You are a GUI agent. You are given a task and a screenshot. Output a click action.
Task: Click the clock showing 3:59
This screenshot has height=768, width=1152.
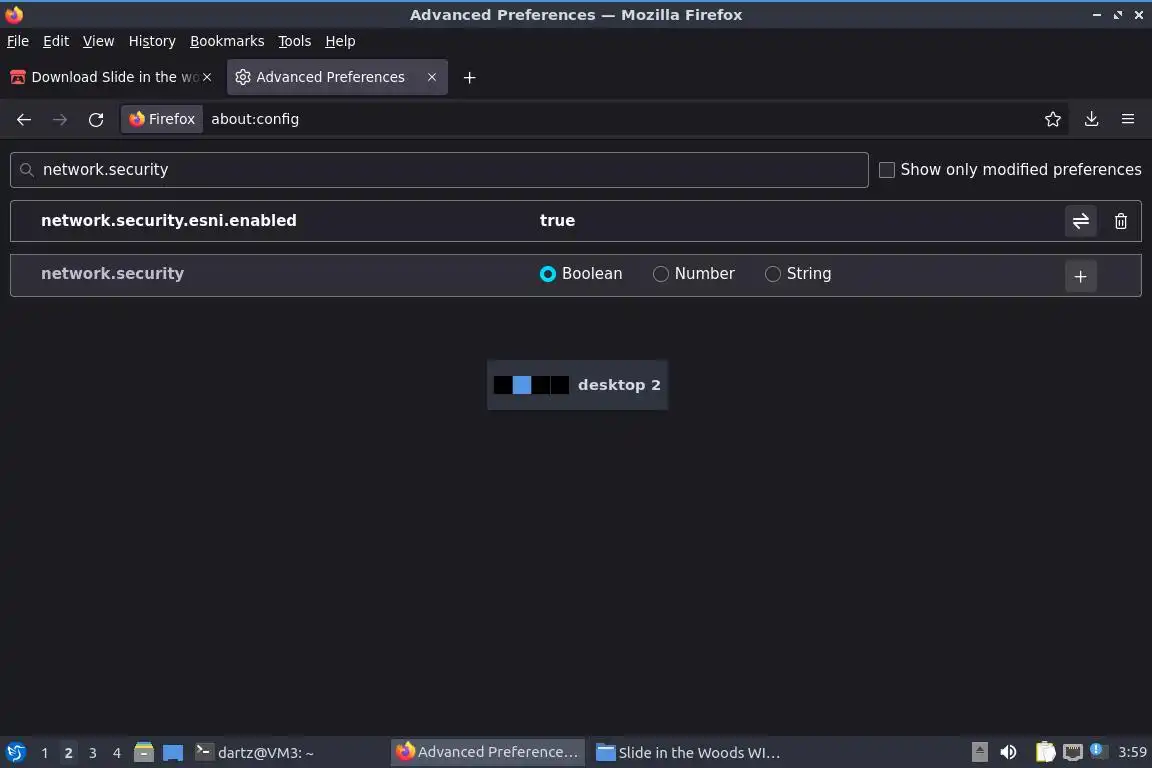click(x=1131, y=752)
